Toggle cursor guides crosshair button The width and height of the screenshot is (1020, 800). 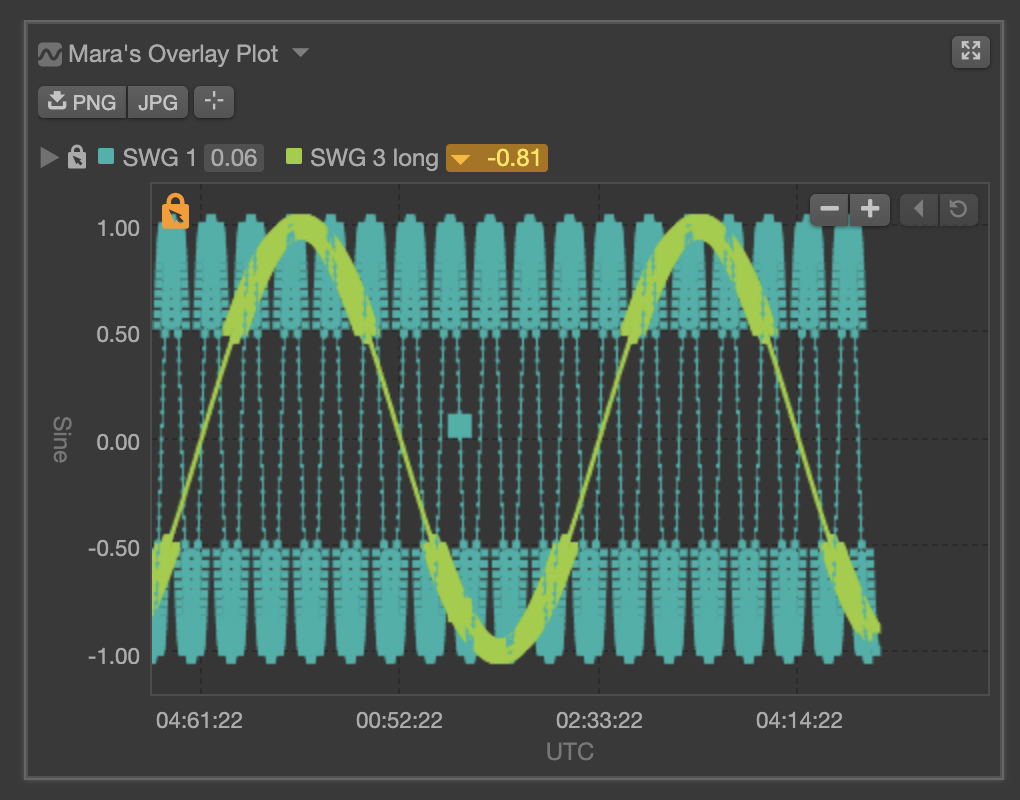point(214,101)
